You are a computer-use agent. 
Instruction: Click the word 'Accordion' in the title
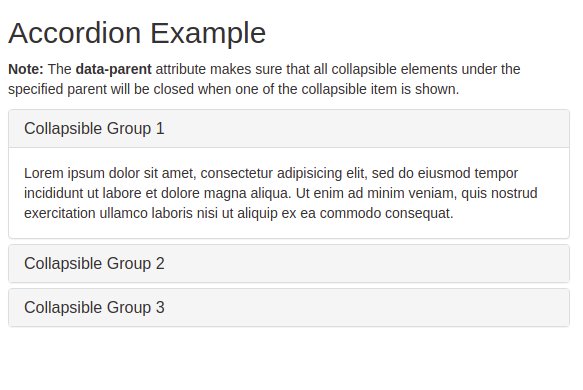[74, 33]
